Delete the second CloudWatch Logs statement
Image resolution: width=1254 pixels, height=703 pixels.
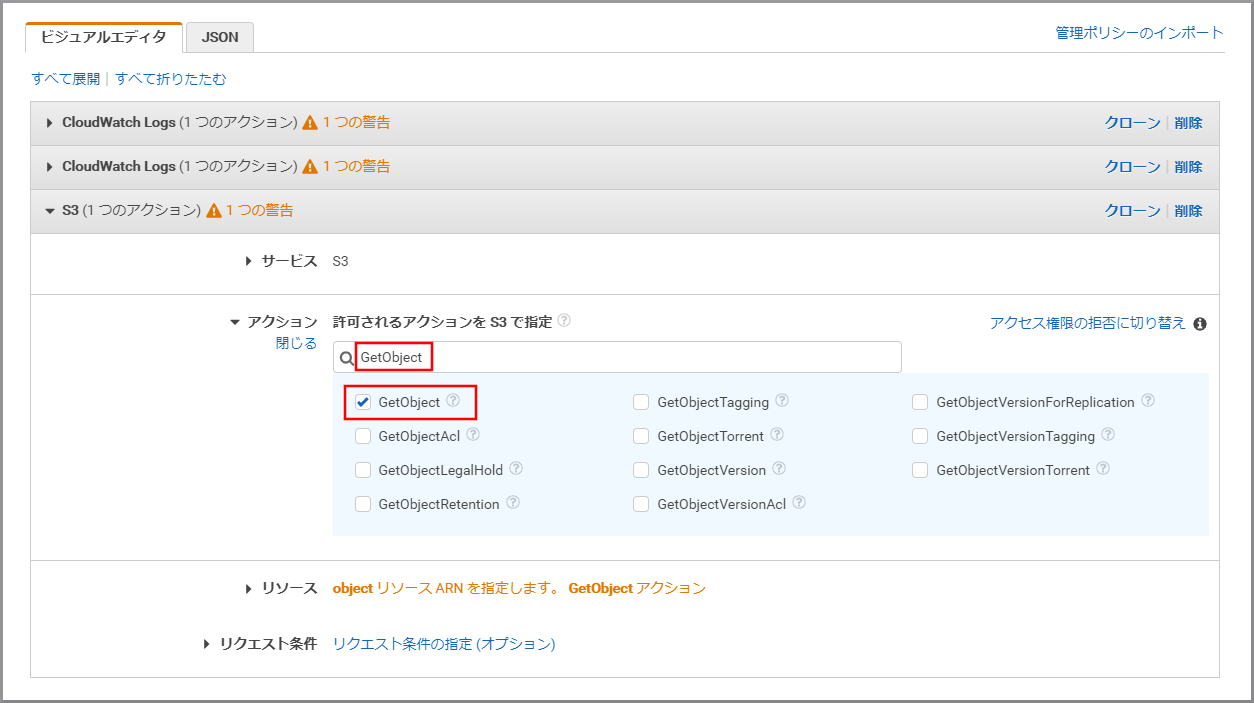[1189, 167]
